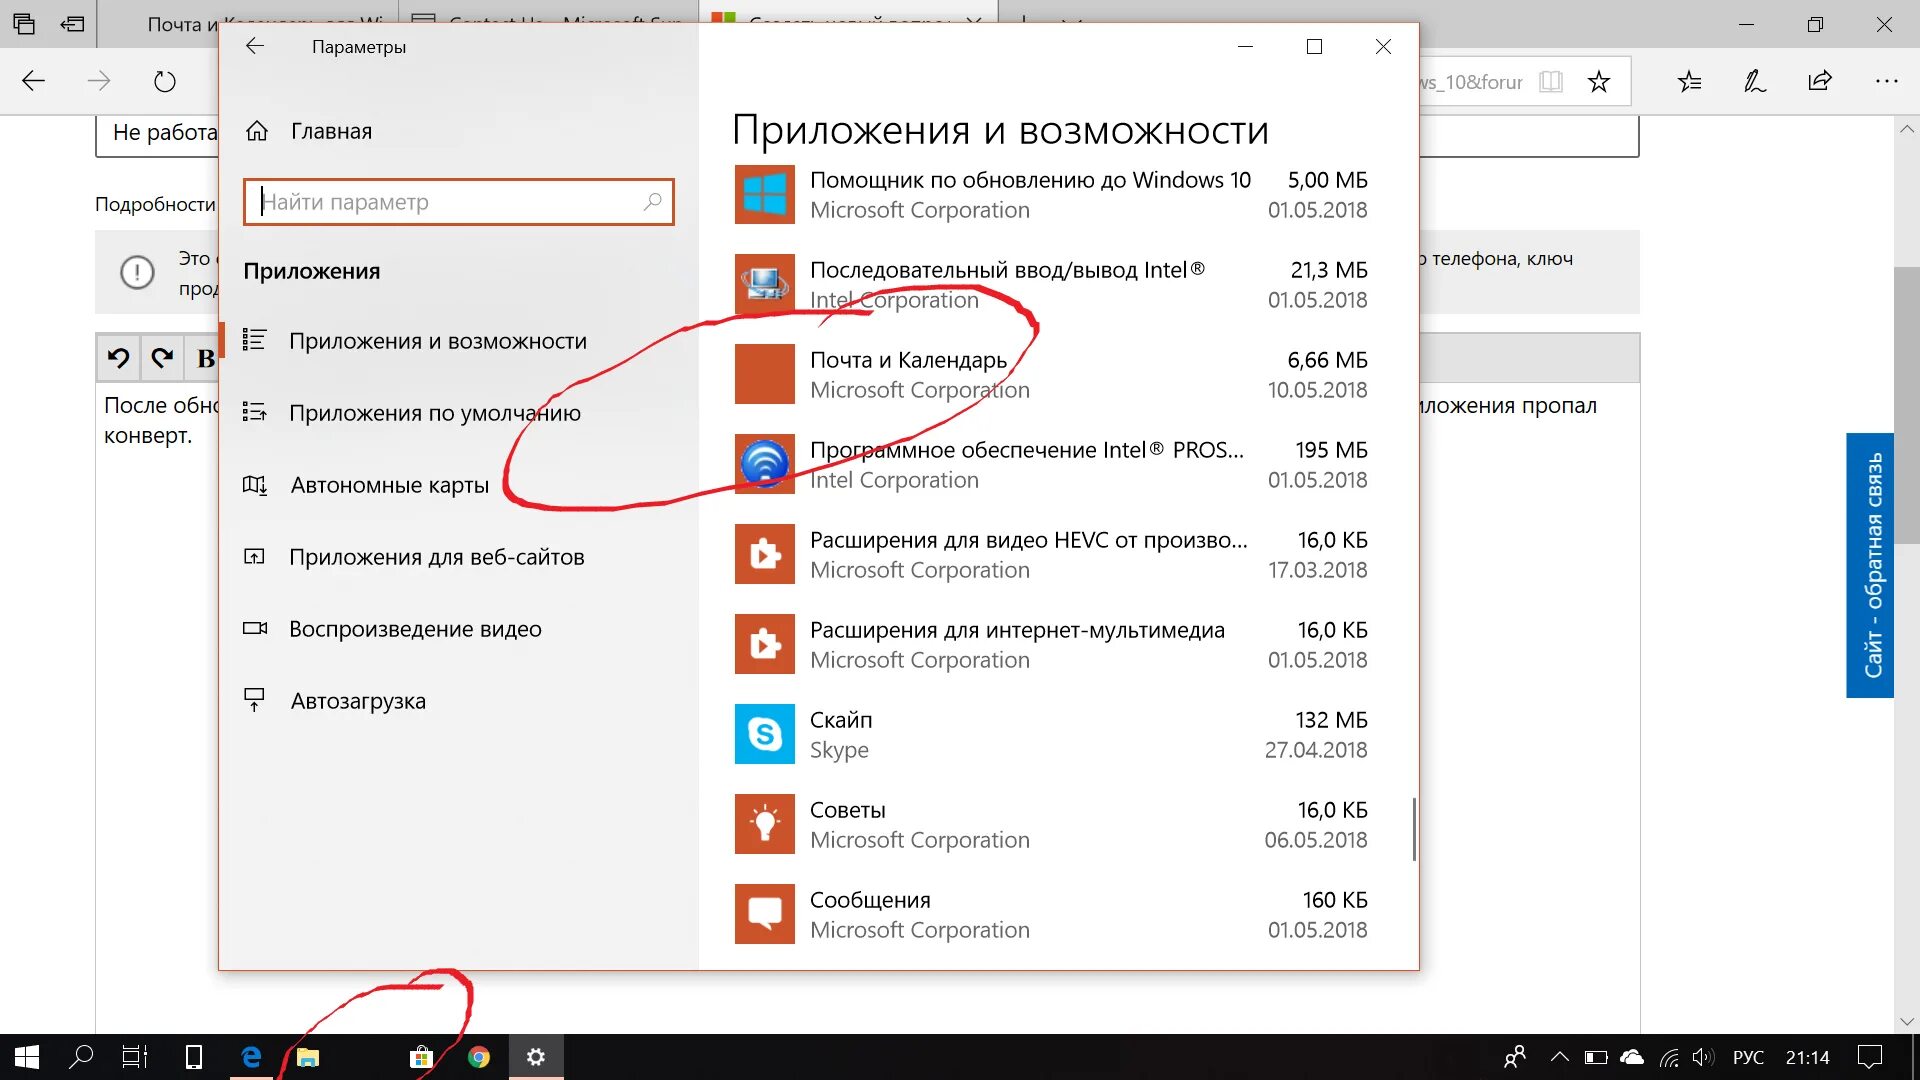The height and width of the screenshot is (1080, 1920).
Task: Click the undo button in forum editor
Action: click(x=119, y=358)
